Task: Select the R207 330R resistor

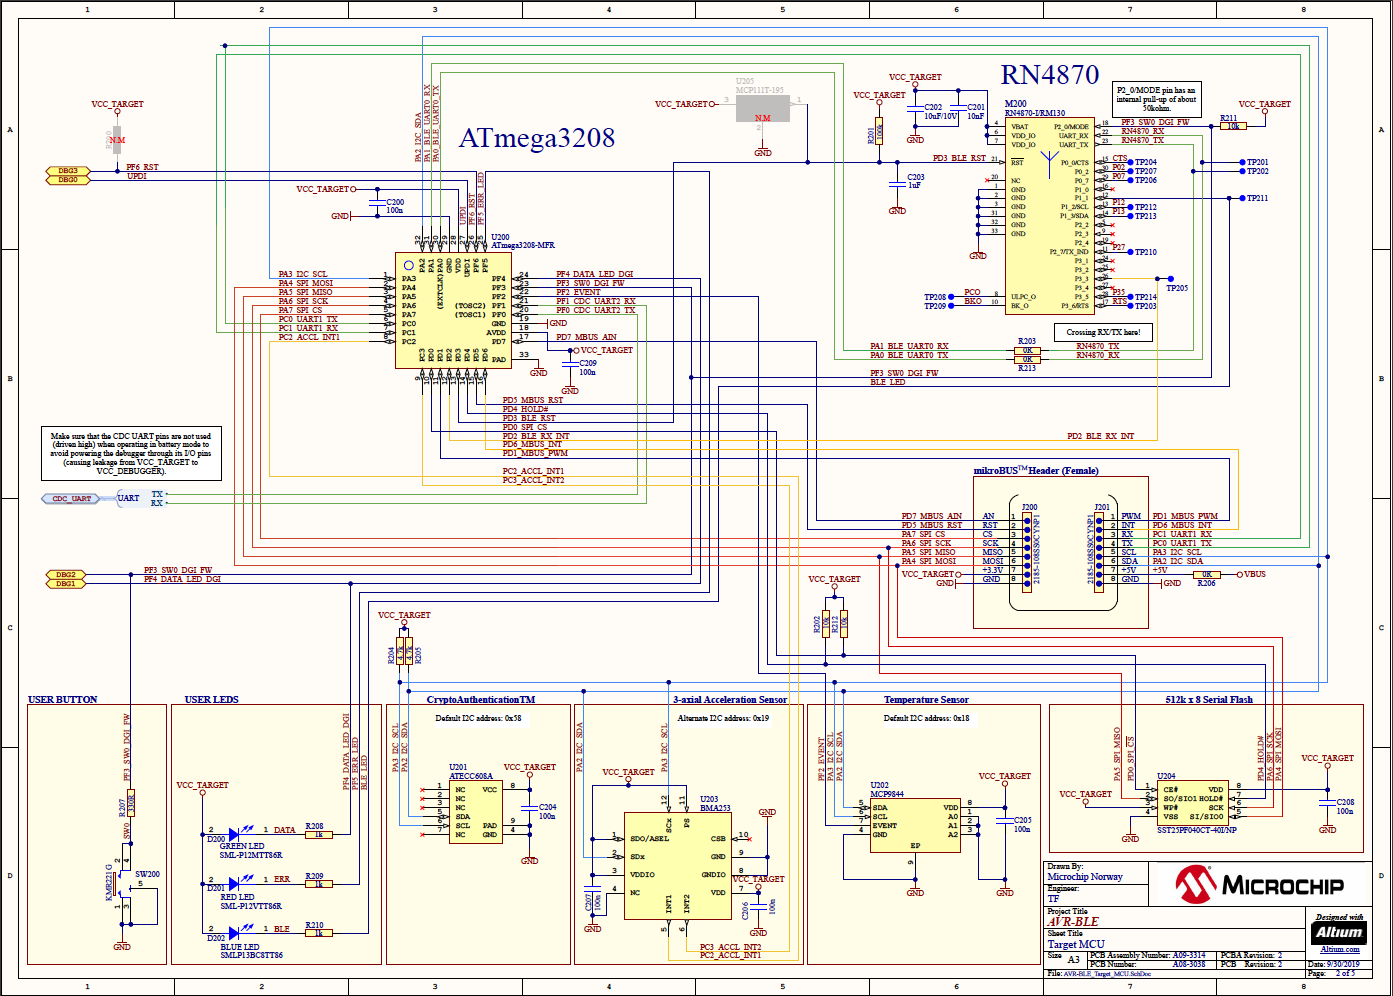Action: [x=131, y=802]
